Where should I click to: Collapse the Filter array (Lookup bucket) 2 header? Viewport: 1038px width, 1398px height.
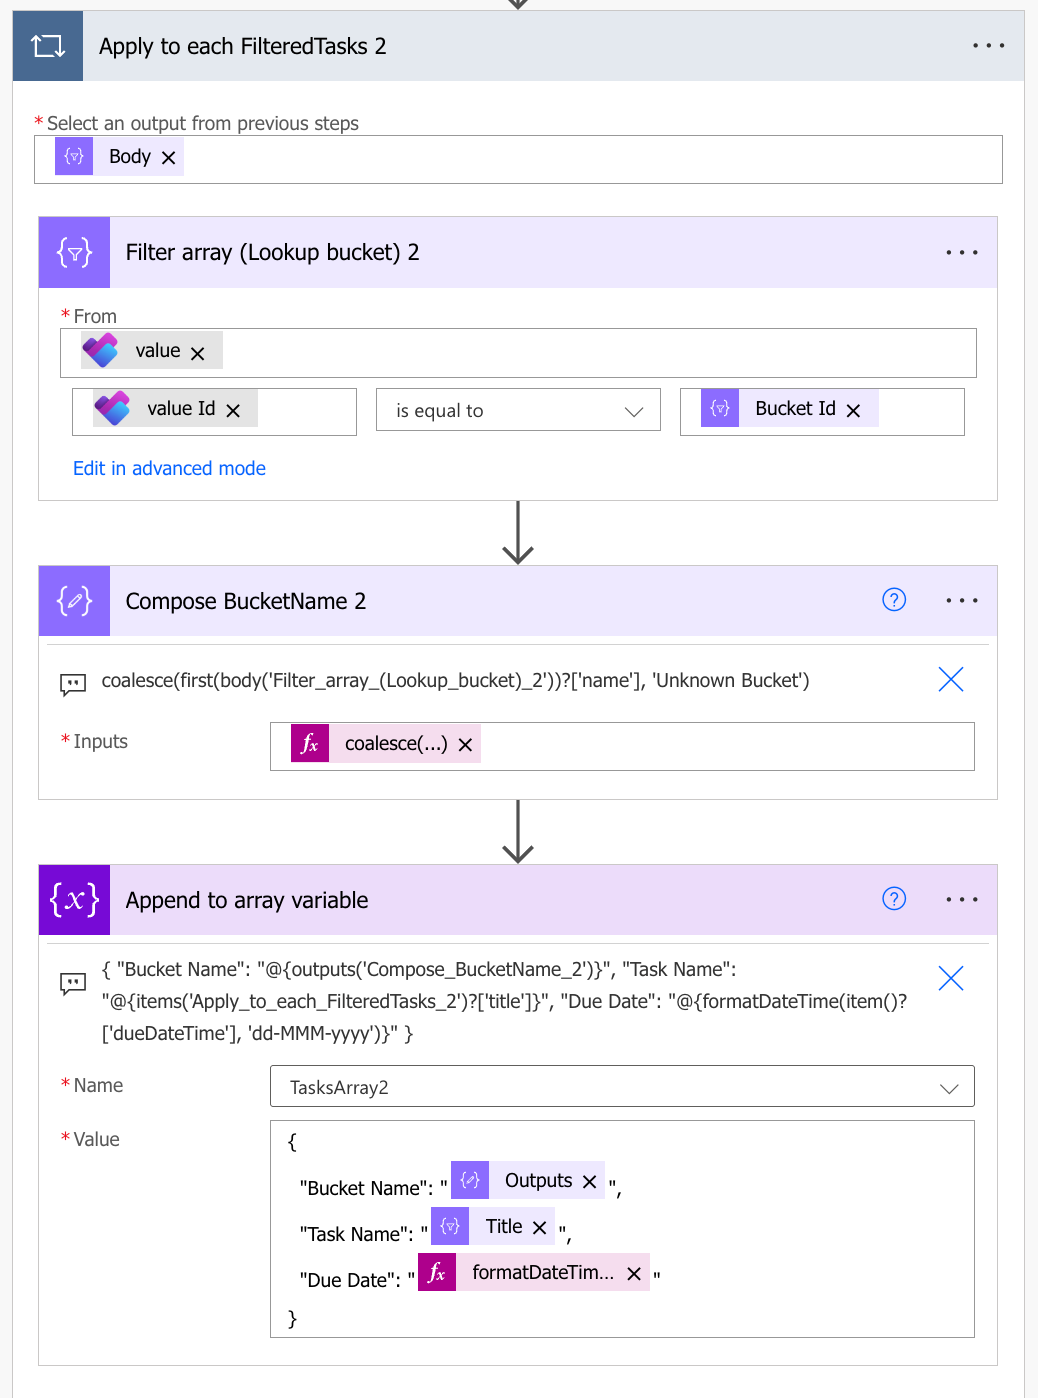coord(518,252)
